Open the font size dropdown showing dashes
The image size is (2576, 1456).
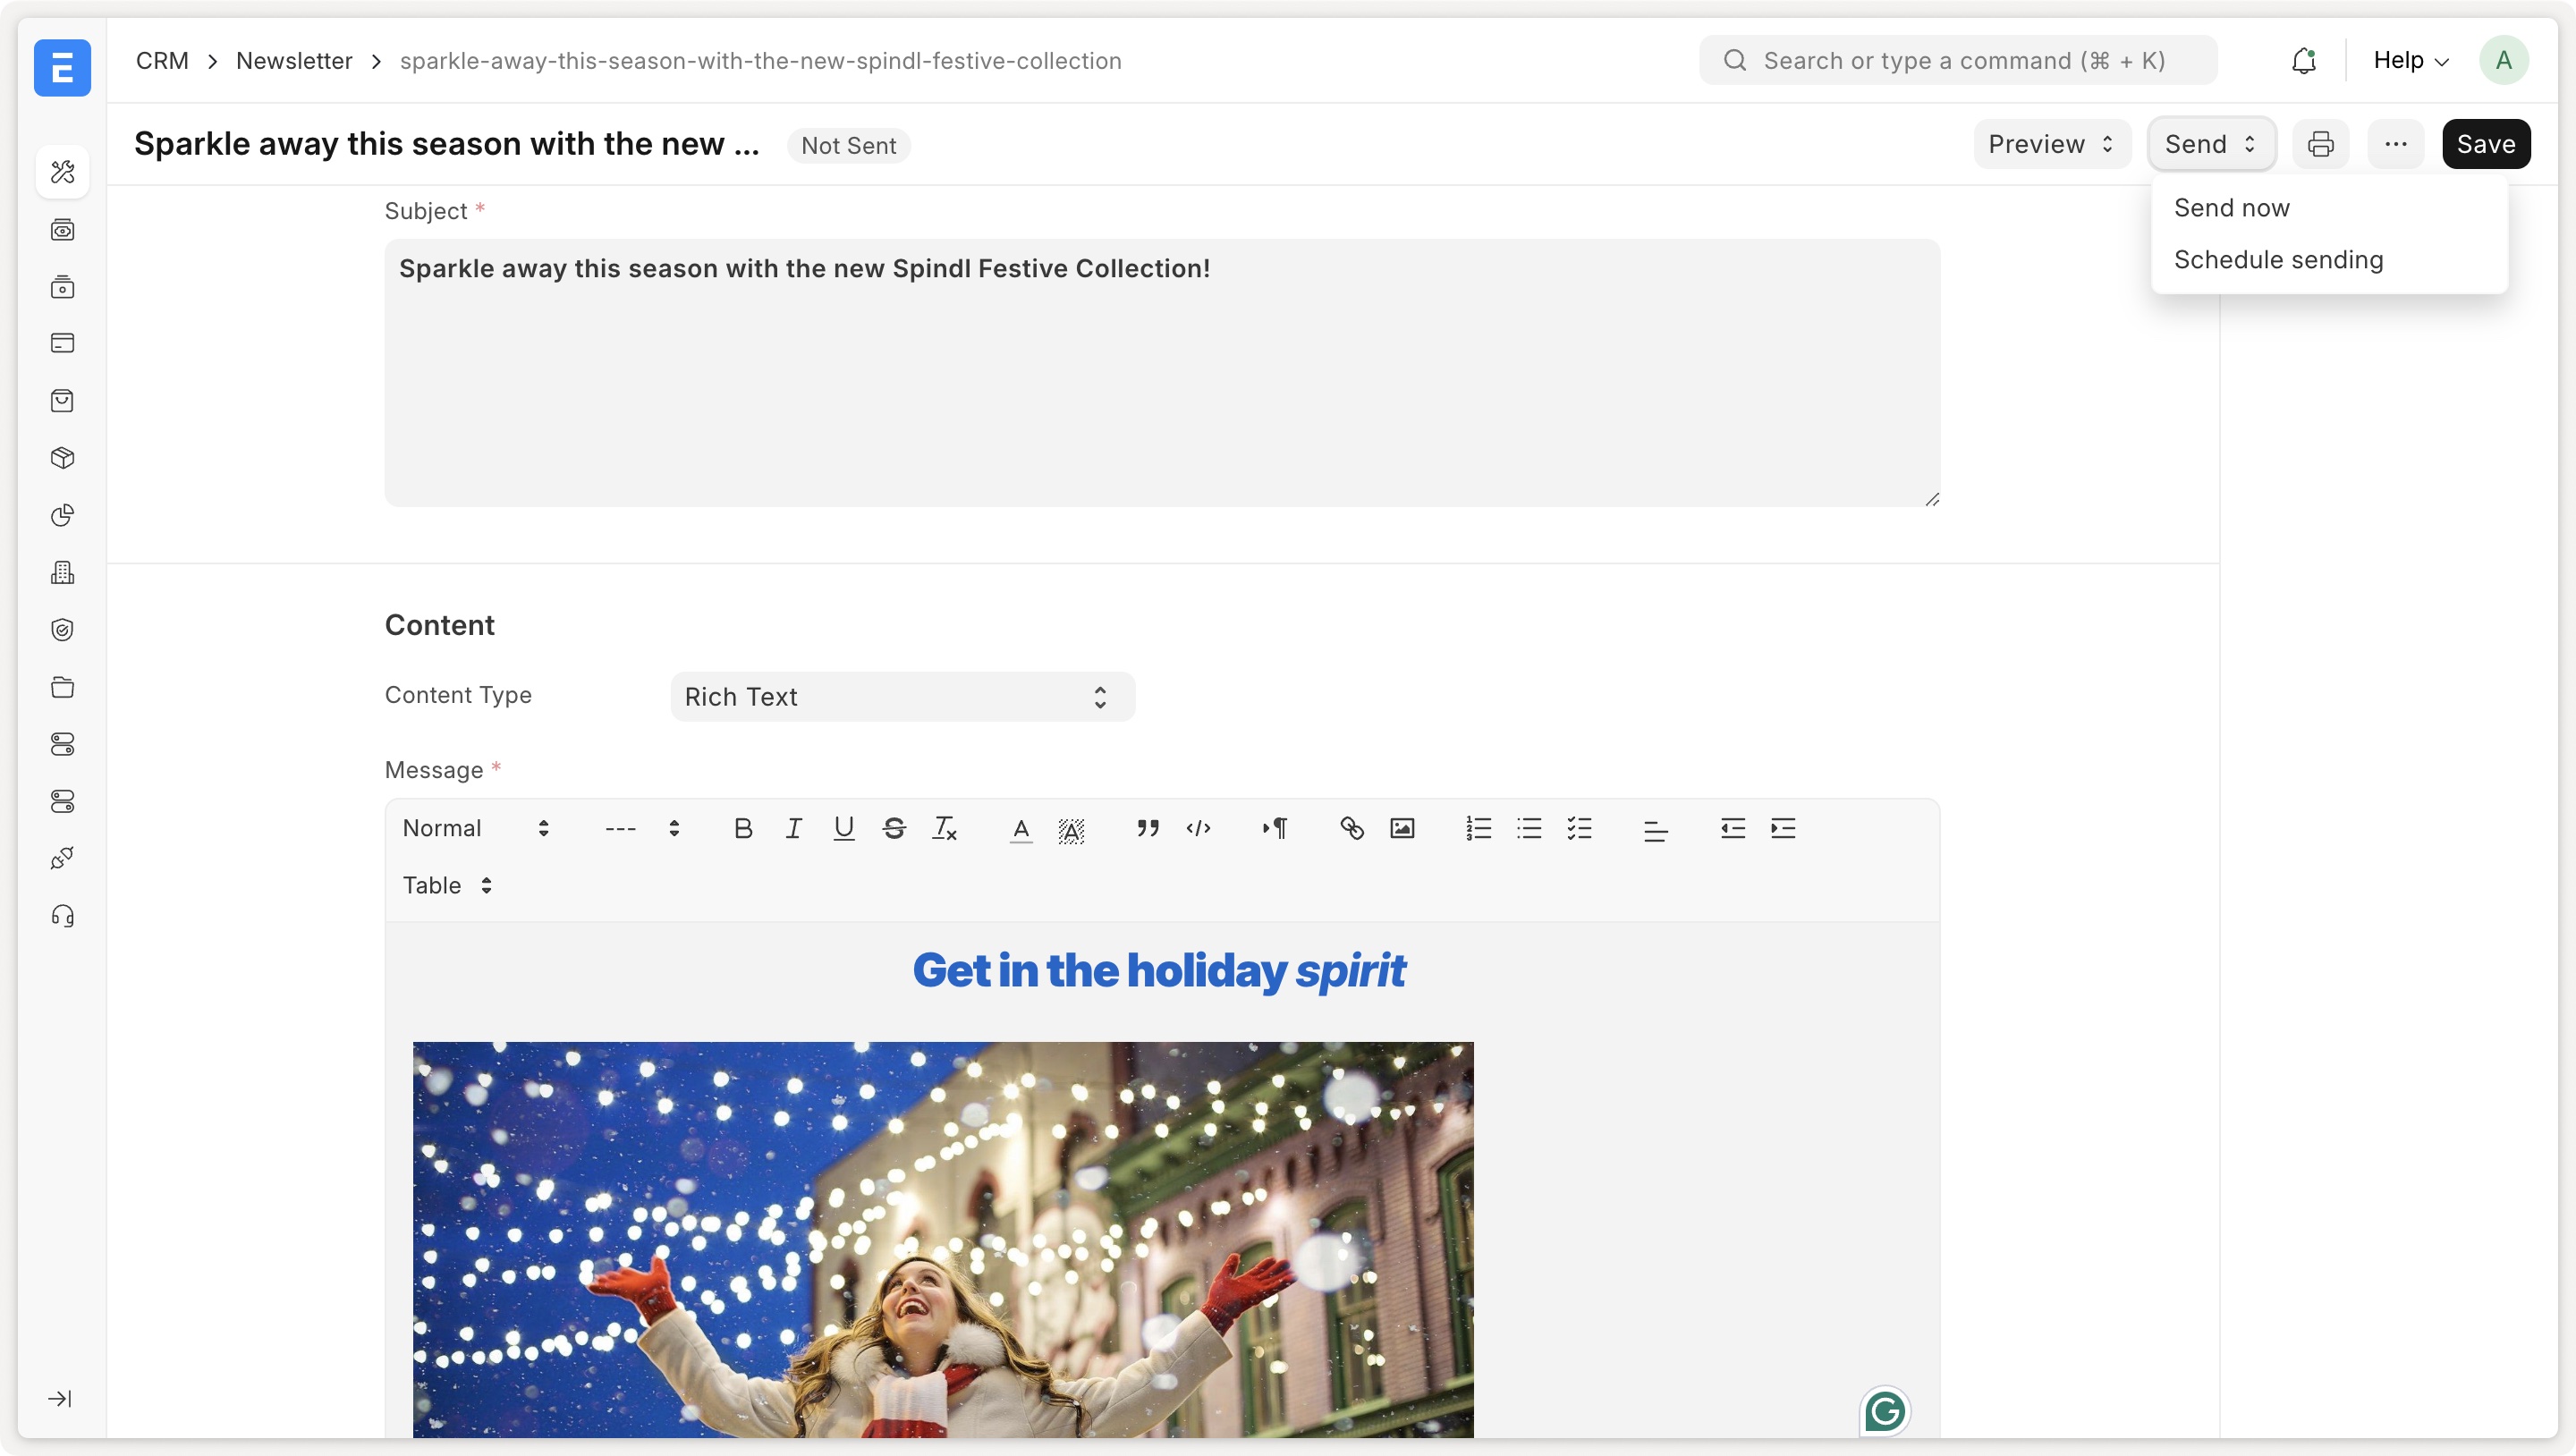(x=643, y=828)
